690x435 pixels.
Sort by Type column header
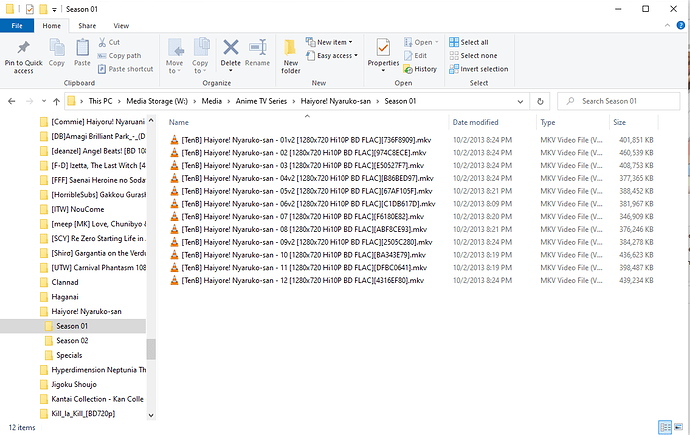[547, 122]
